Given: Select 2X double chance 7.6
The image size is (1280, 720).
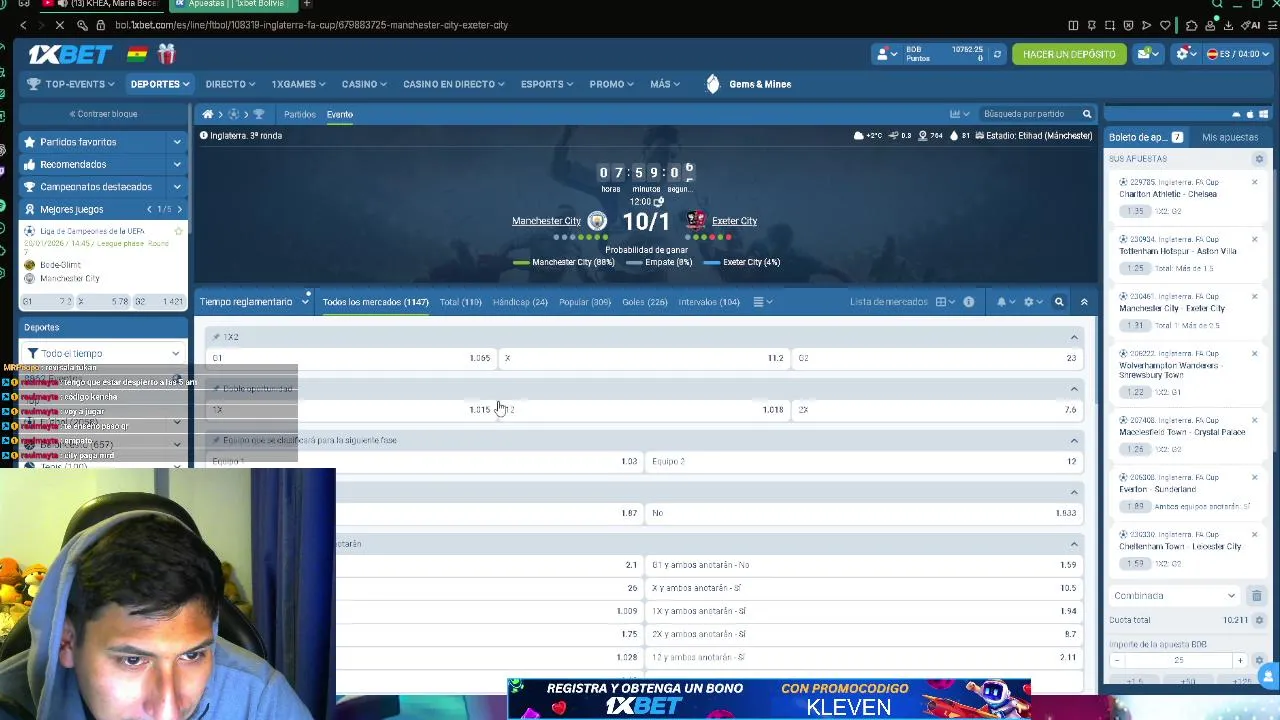Looking at the screenshot, I should click(x=938, y=410).
